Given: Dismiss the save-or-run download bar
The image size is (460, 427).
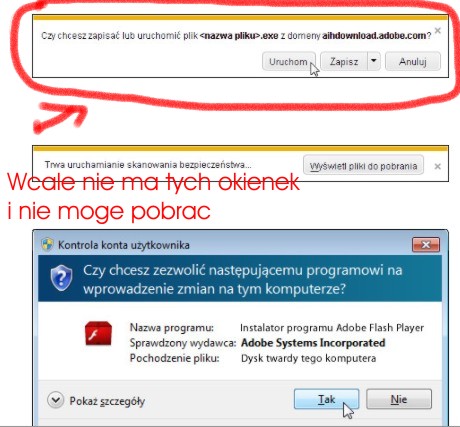Looking at the screenshot, I should click(438, 31).
